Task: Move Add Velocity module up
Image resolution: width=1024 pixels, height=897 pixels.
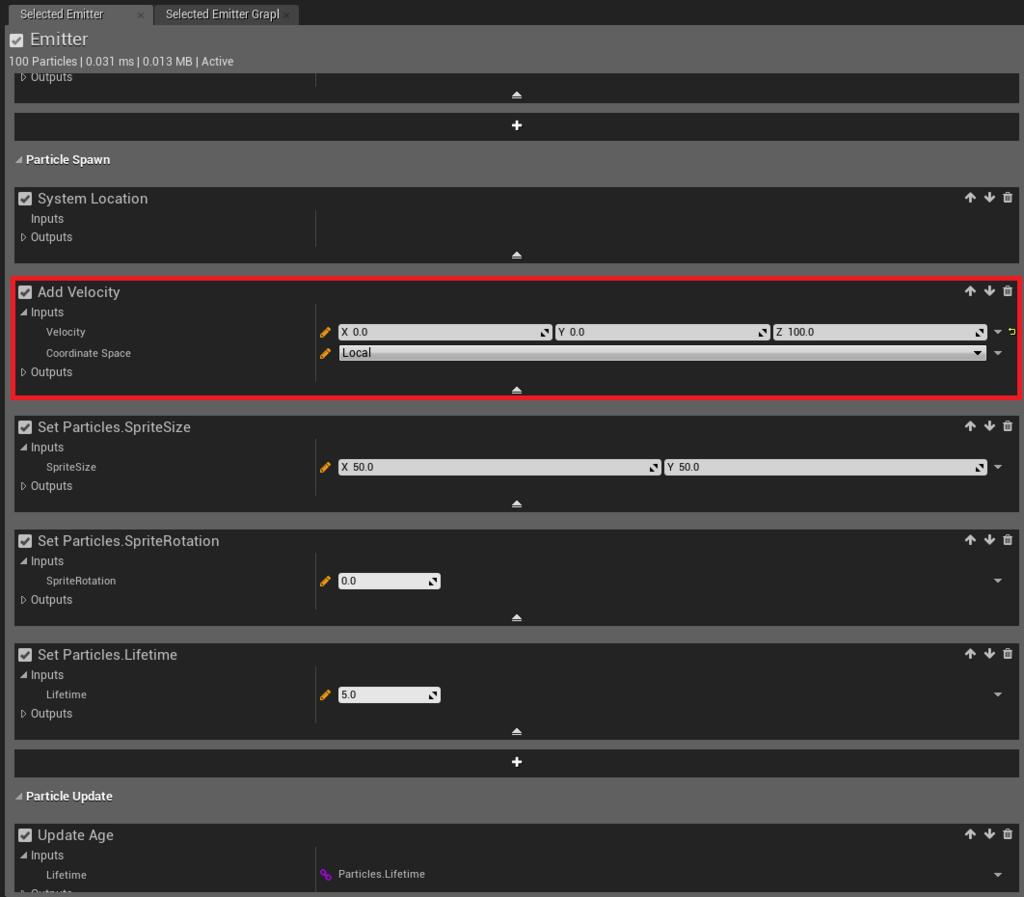Action: [x=970, y=291]
